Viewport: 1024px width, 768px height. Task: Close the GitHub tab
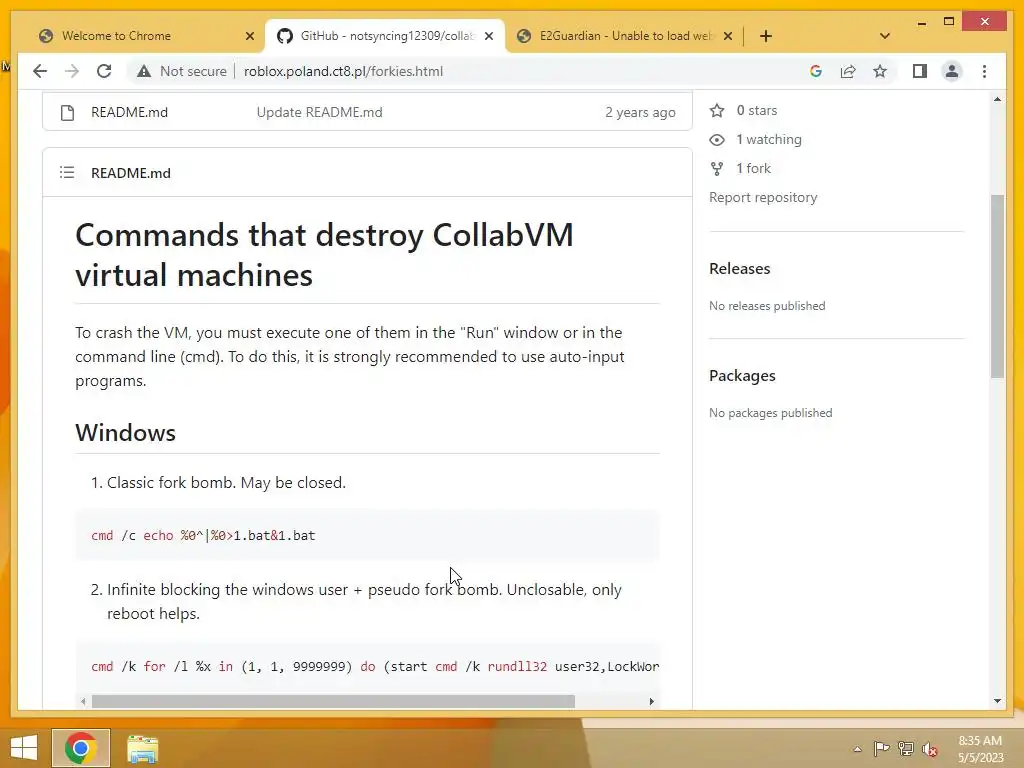coord(488,36)
